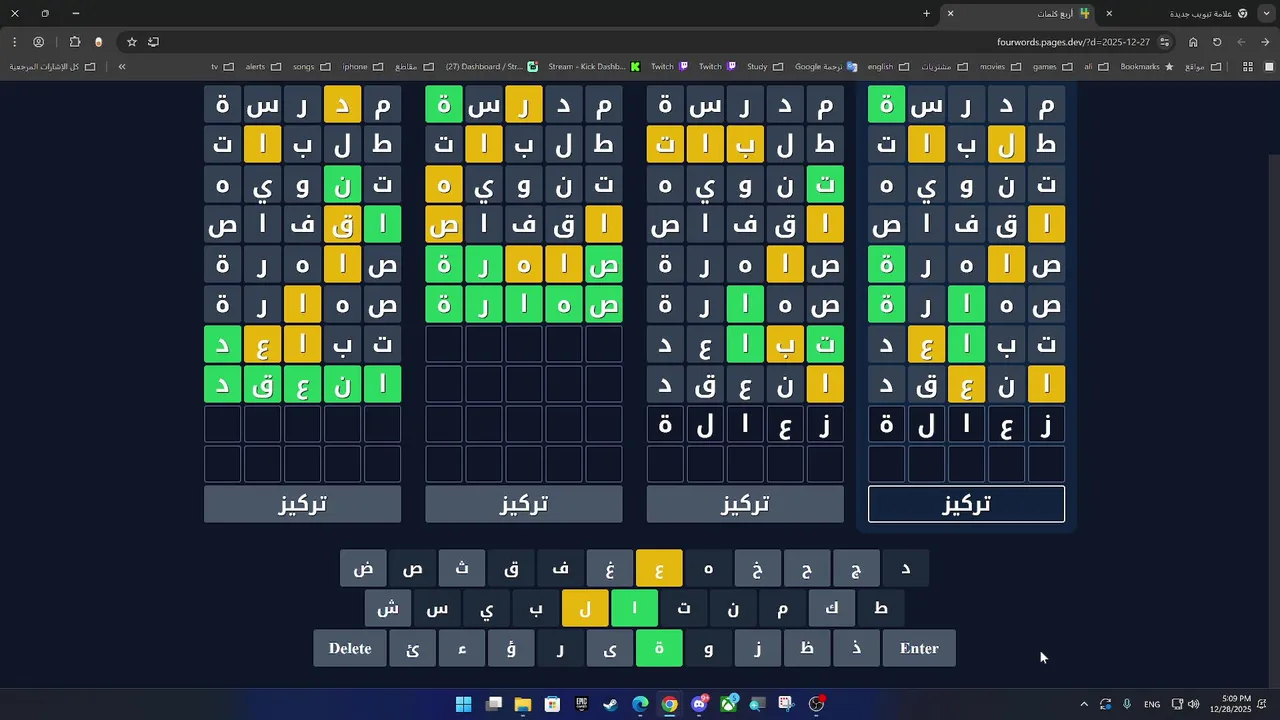Open the movies bookmark folder
Viewport: 1280px width, 720px height.
(999, 67)
